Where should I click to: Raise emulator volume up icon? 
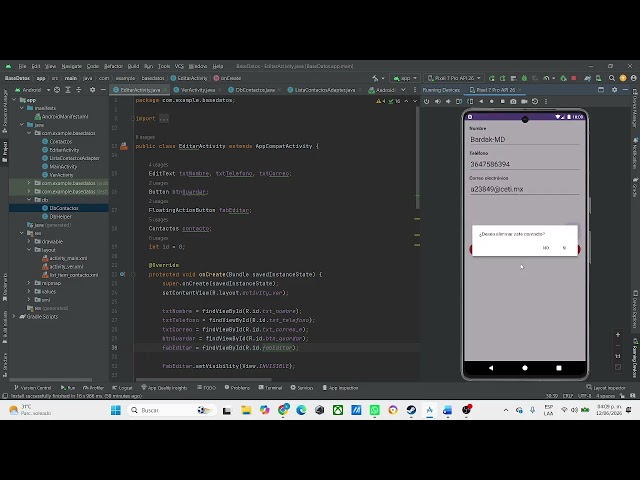point(438,101)
